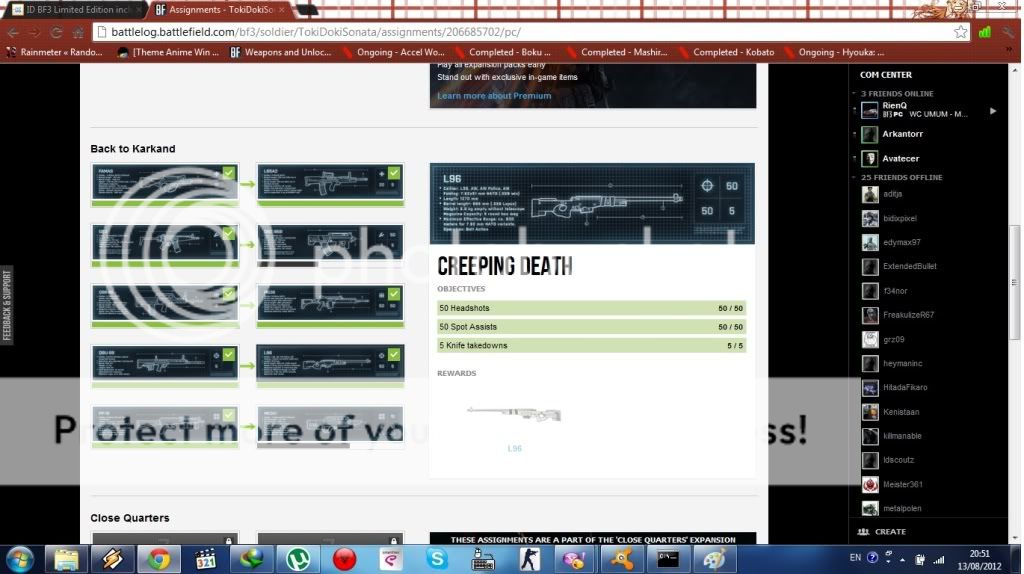Image resolution: width=1024 pixels, height=574 pixels.
Task: Click the browser Forward arrow
Action: click(x=34, y=32)
